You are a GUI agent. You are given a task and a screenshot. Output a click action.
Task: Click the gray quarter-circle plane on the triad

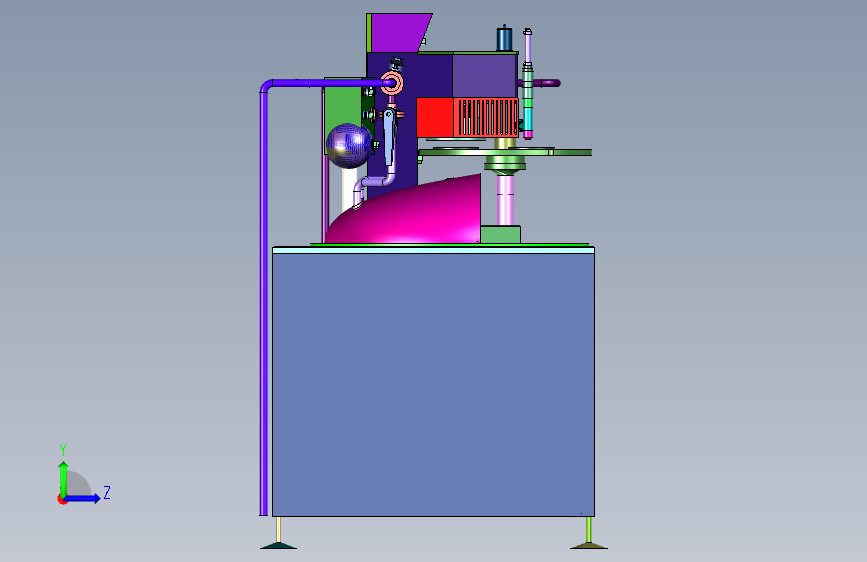78,484
